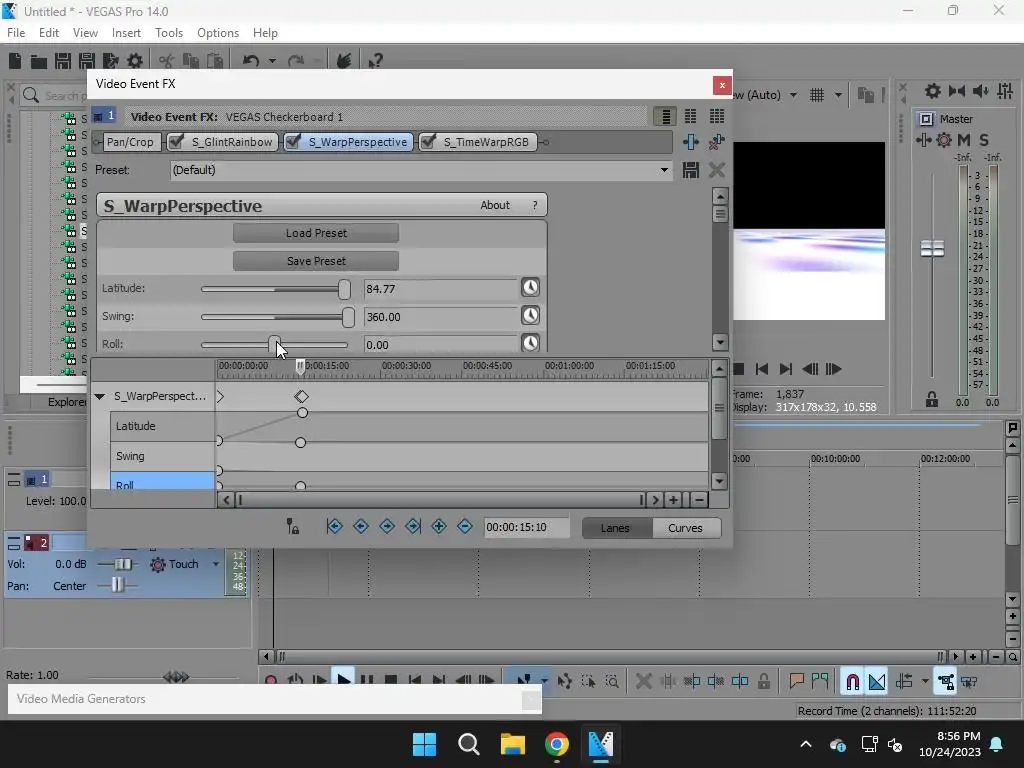This screenshot has width=1024, height=768.
Task: Click the Save Preset button
Action: 316,261
